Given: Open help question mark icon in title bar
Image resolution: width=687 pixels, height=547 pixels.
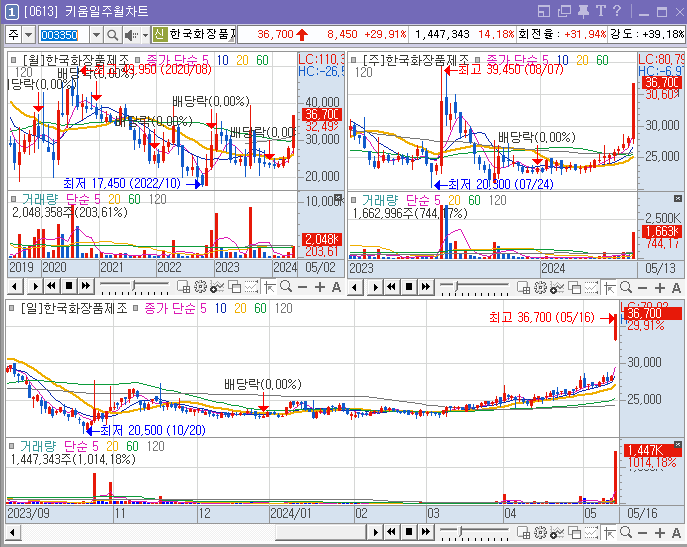Looking at the screenshot, I should coord(616,11).
